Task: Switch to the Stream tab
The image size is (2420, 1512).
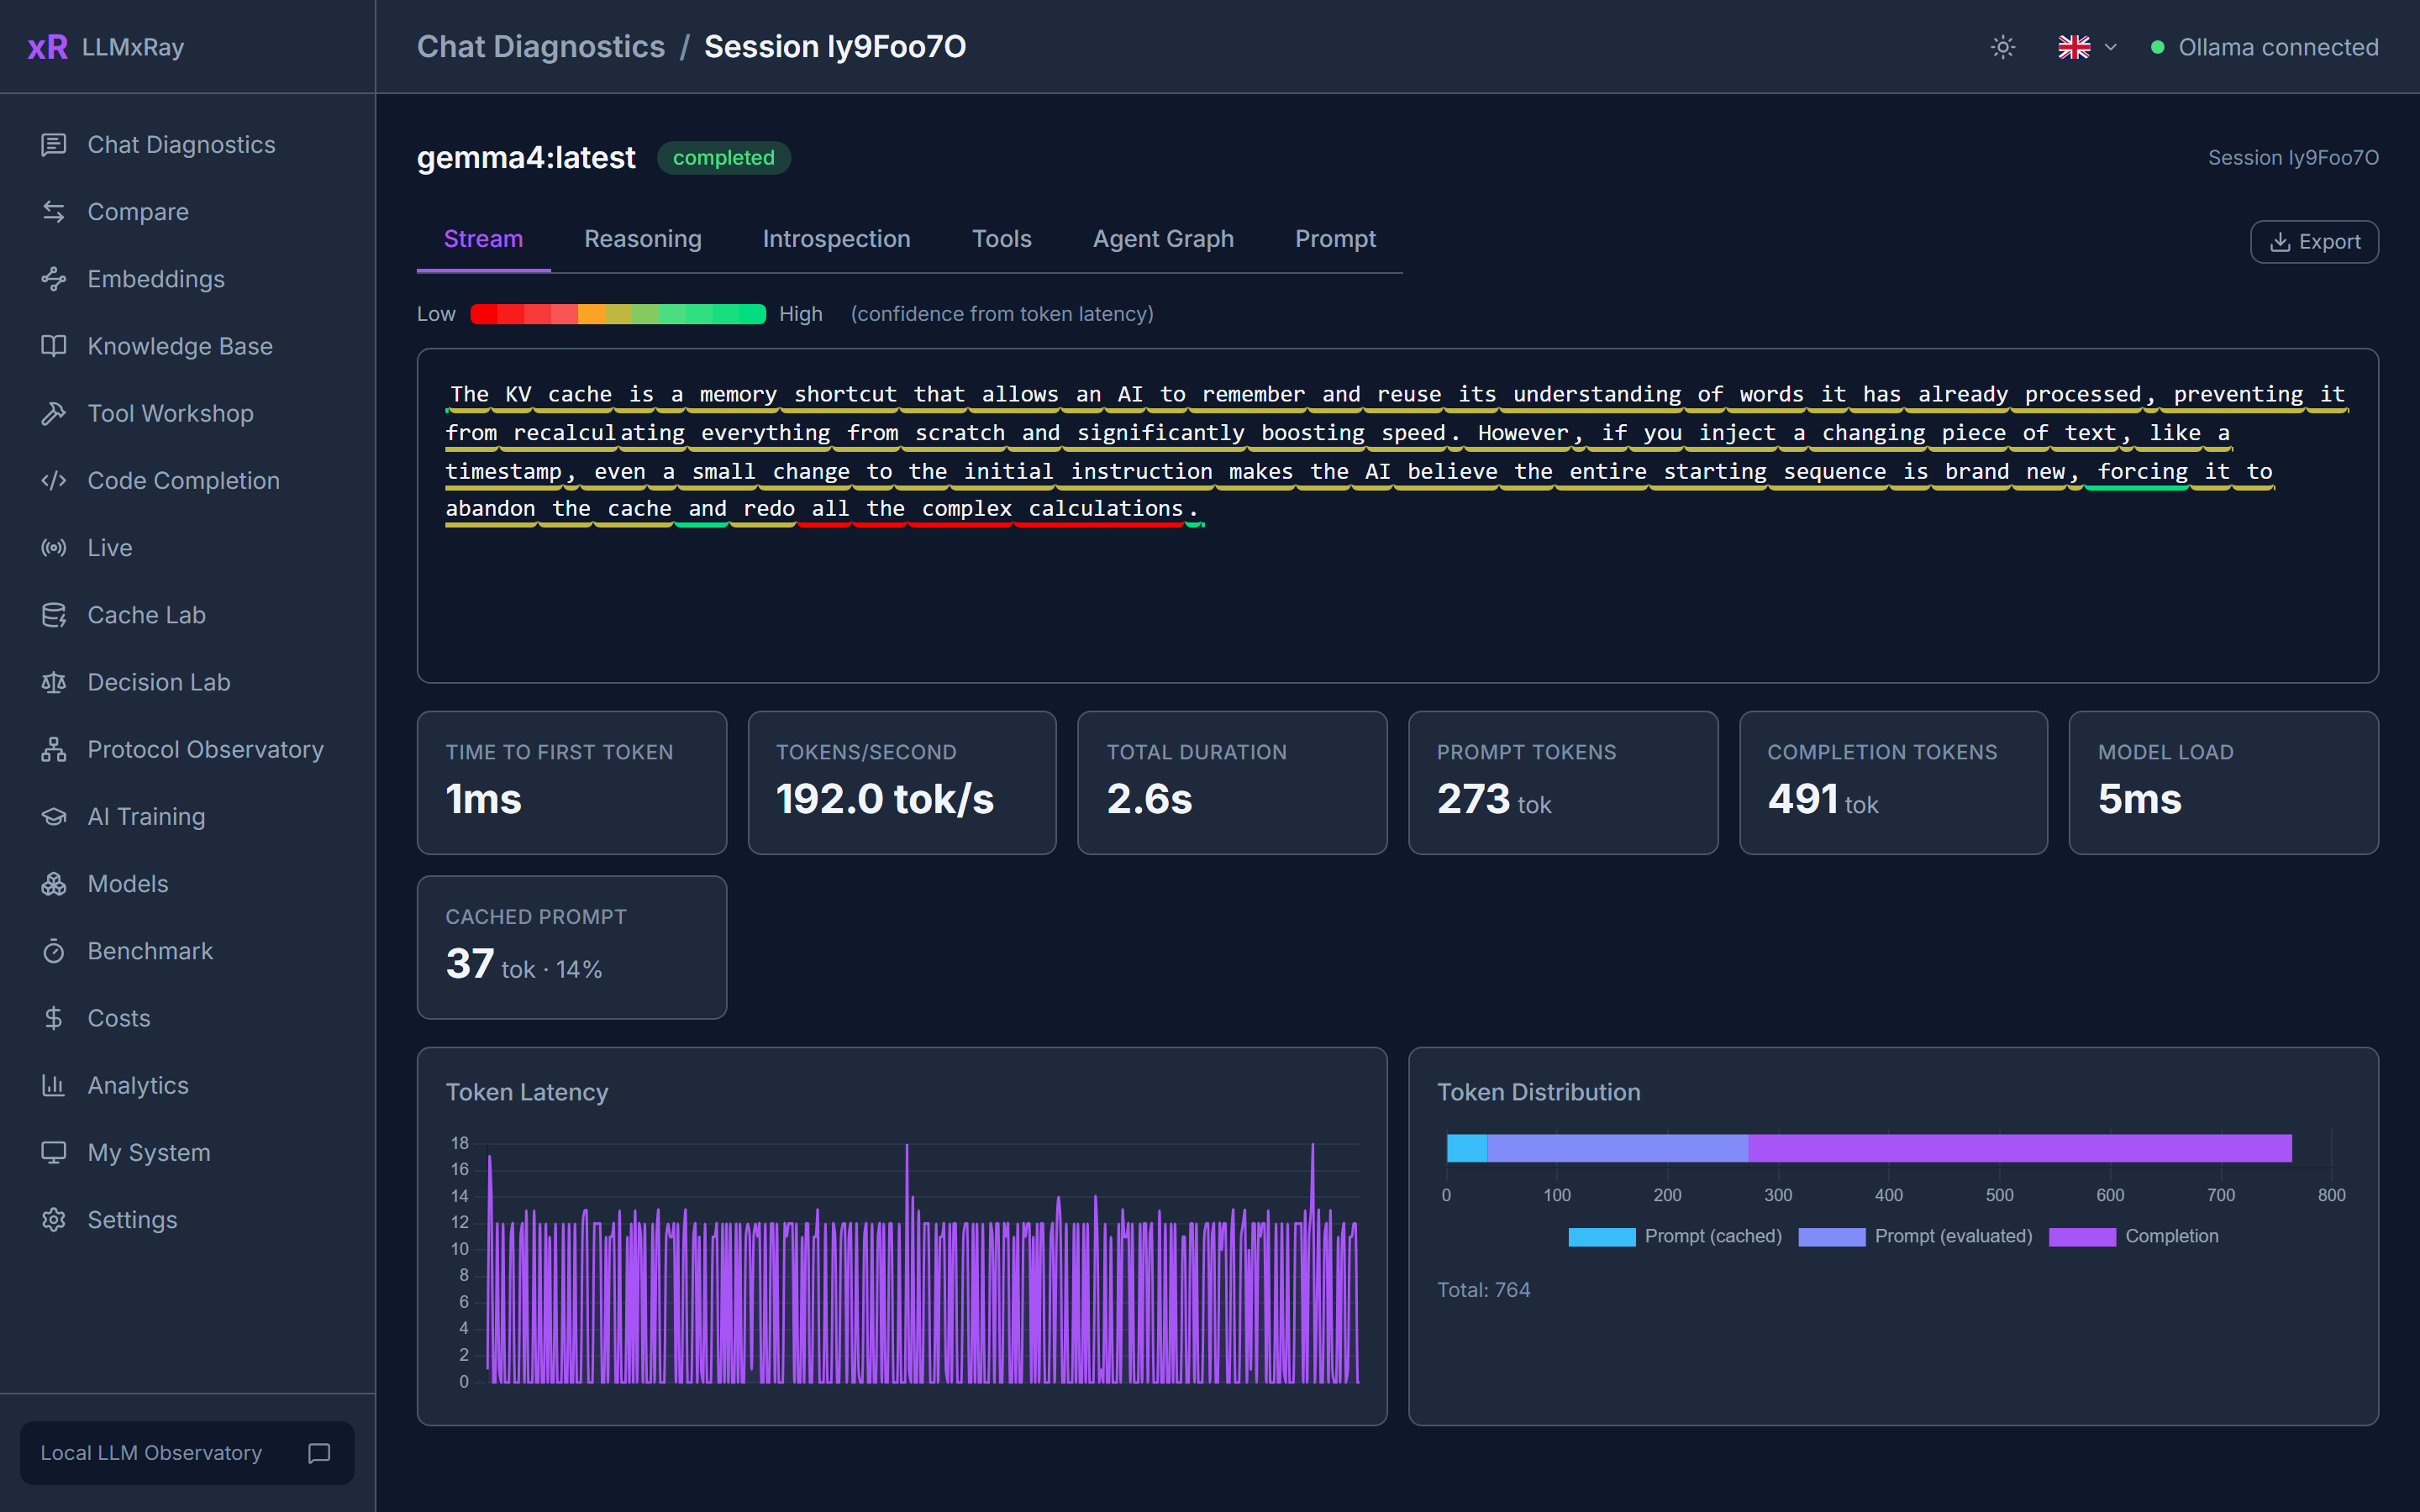Action: [x=483, y=239]
